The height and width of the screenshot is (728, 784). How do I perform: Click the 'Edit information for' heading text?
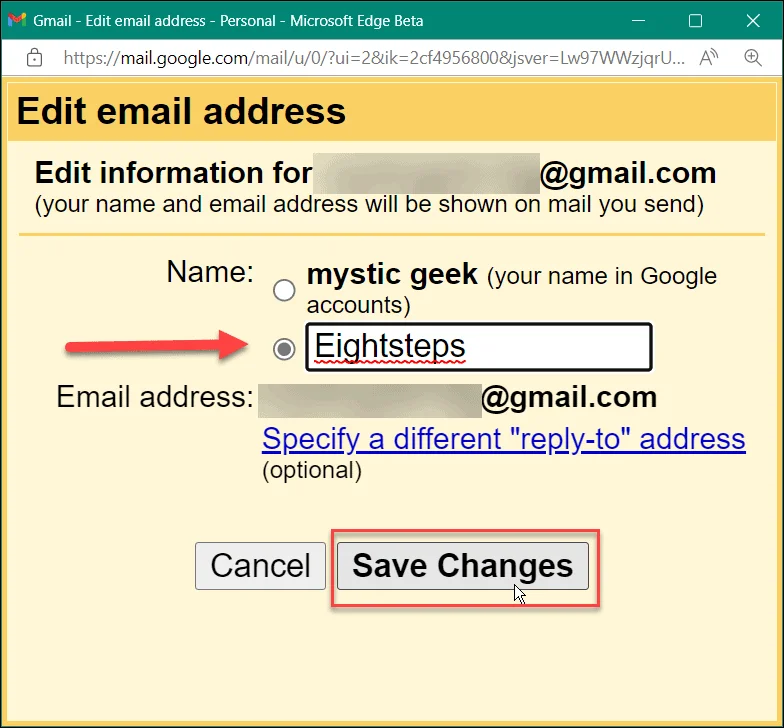[x=173, y=173]
